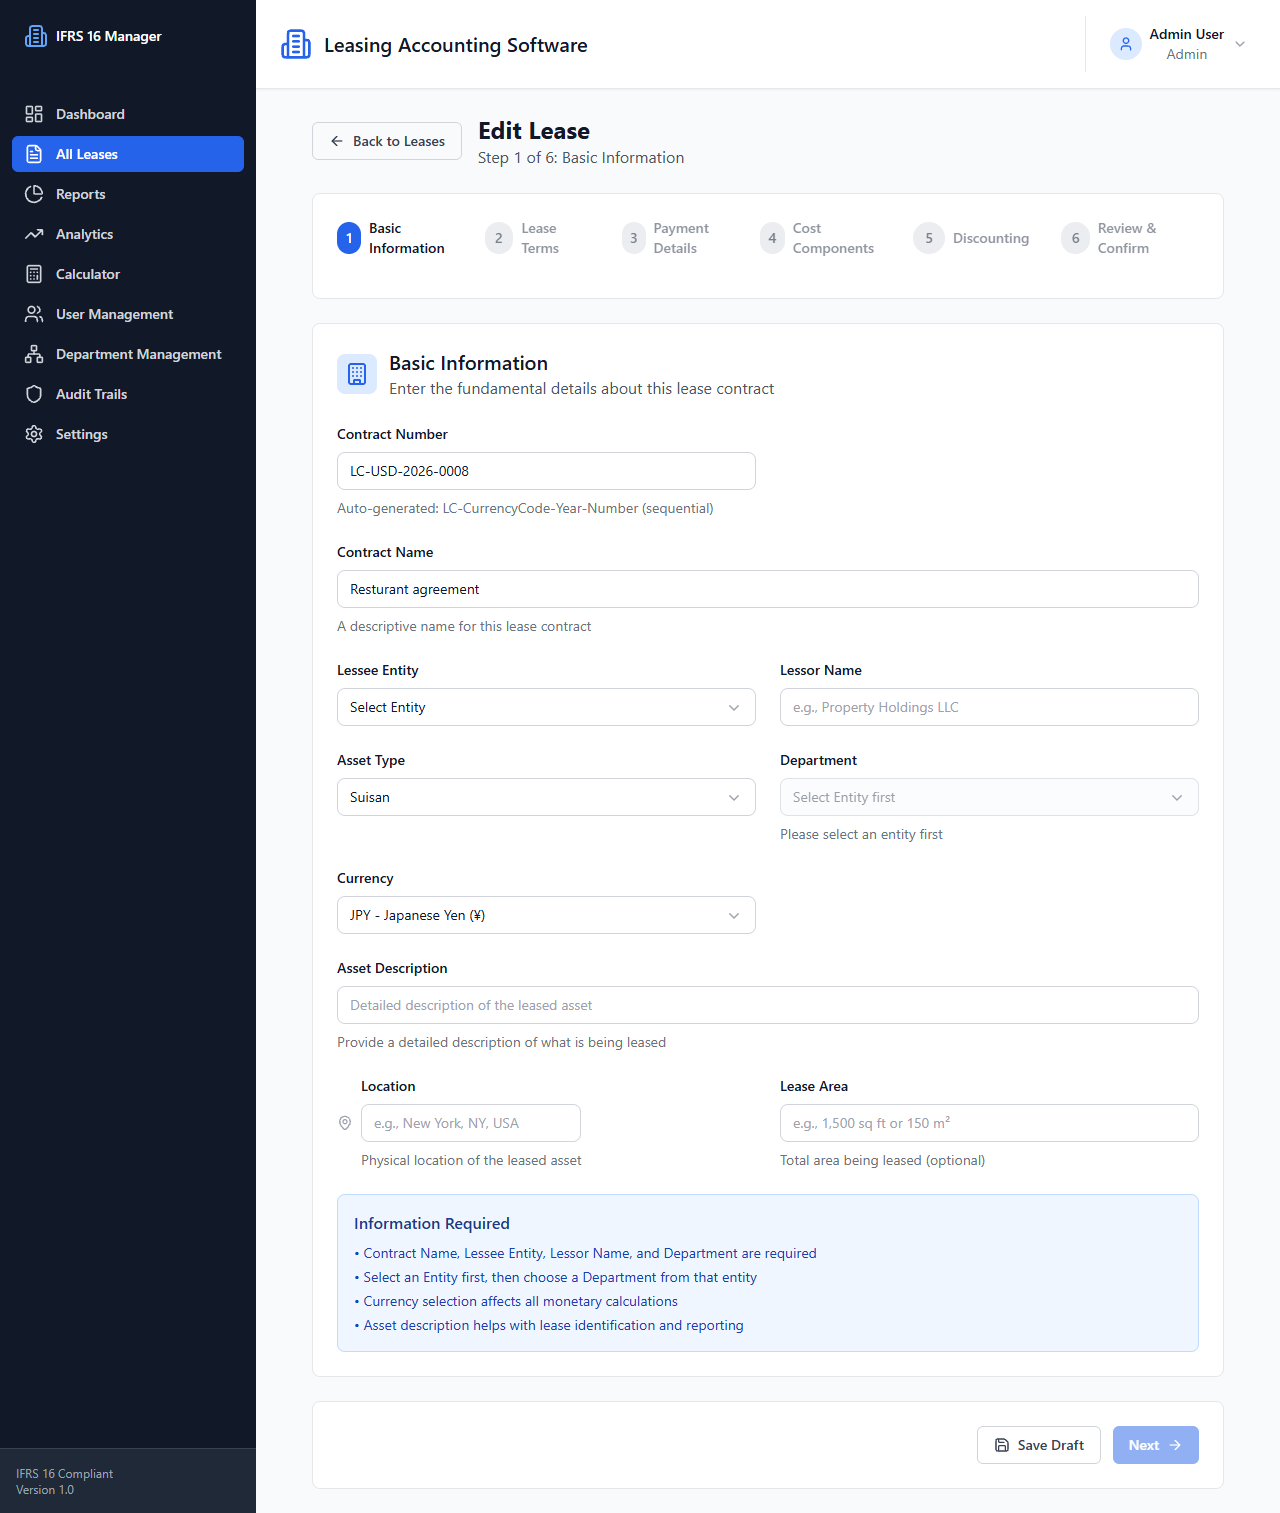
Task: Expand the Admin User menu chevron
Action: (x=1240, y=44)
